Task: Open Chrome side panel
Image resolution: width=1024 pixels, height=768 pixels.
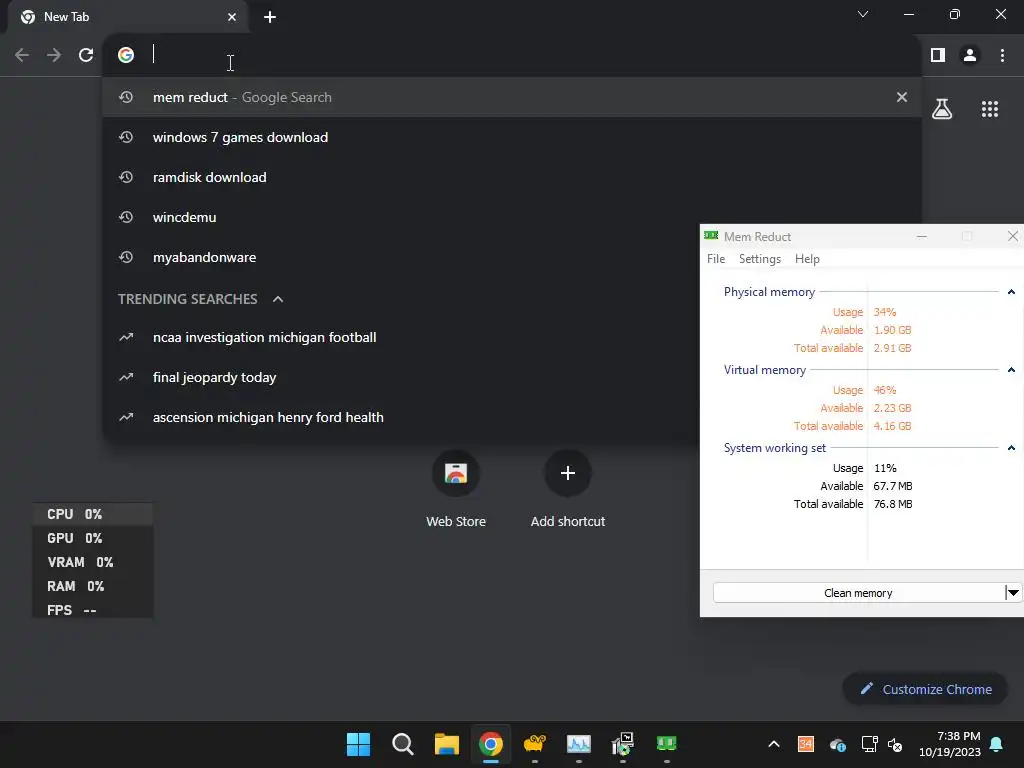Action: coord(938,55)
